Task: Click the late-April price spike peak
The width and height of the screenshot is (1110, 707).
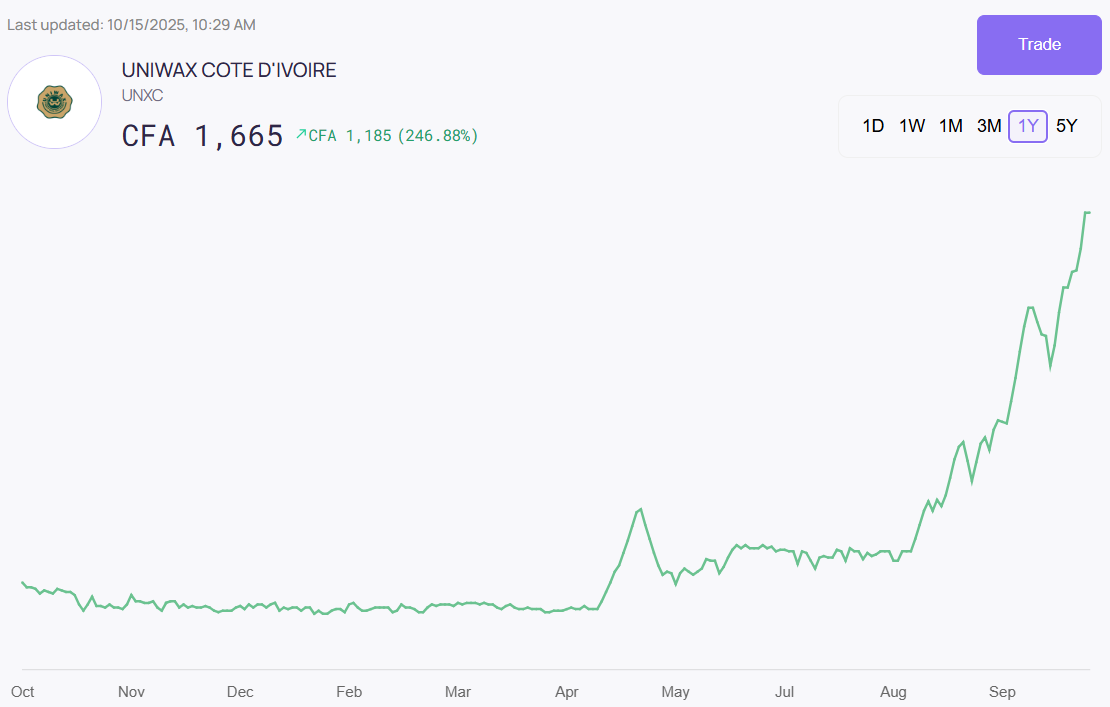Action: pos(640,509)
